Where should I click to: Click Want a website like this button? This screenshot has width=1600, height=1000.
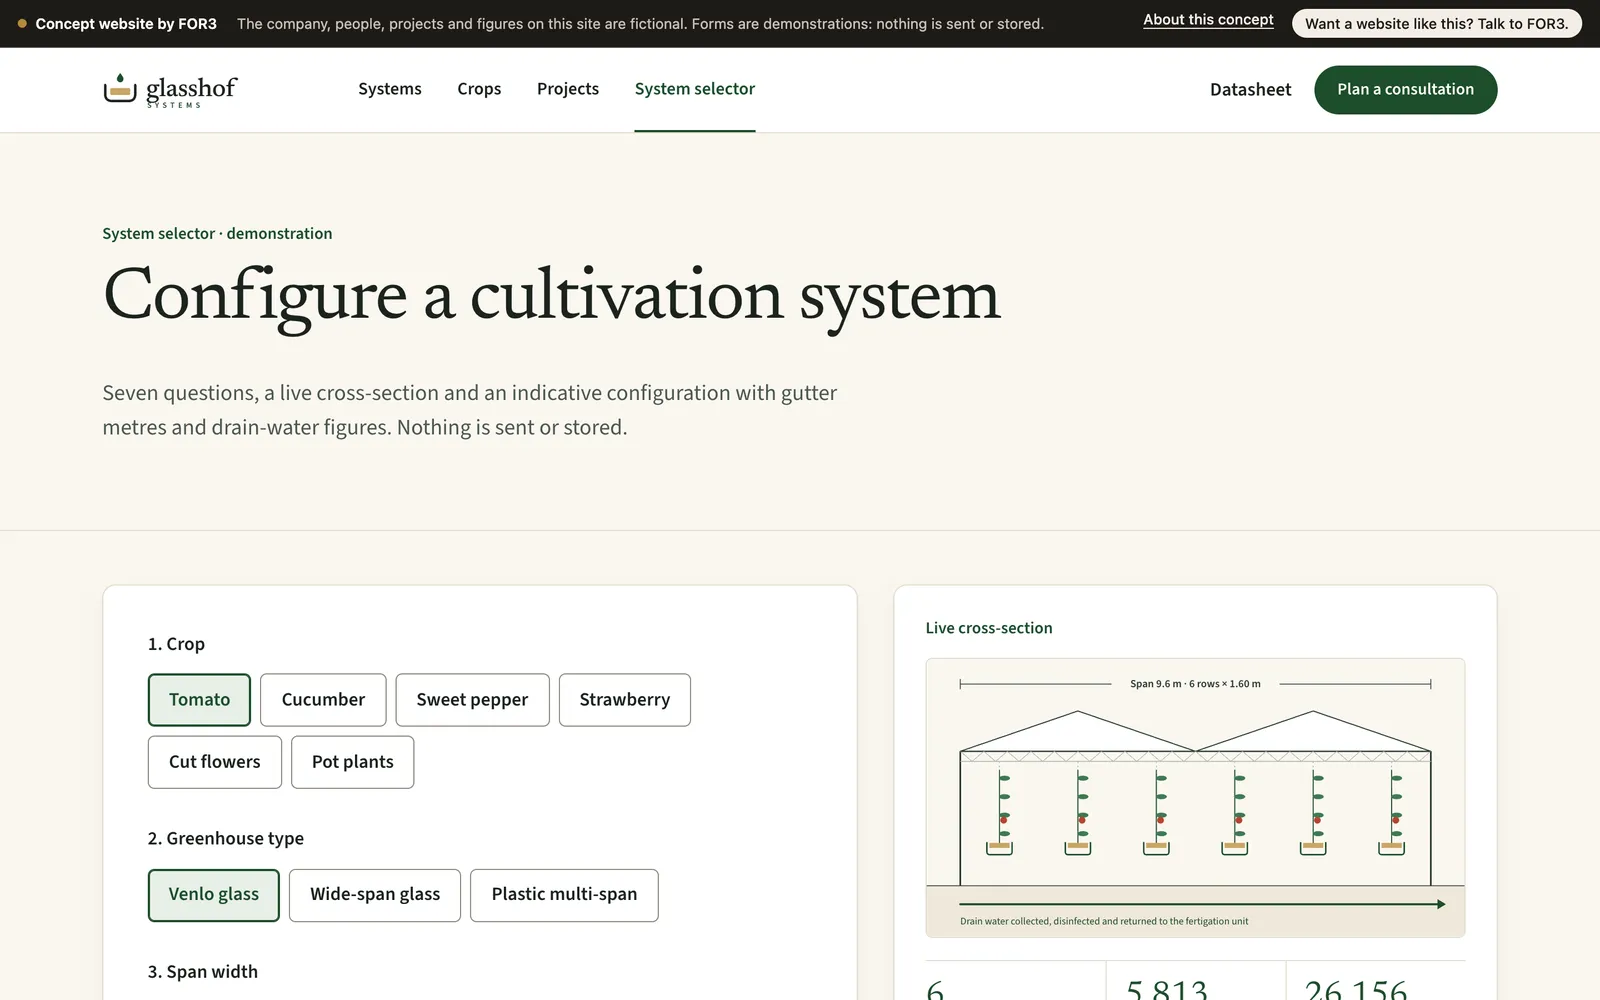pyautogui.click(x=1436, y=24)
